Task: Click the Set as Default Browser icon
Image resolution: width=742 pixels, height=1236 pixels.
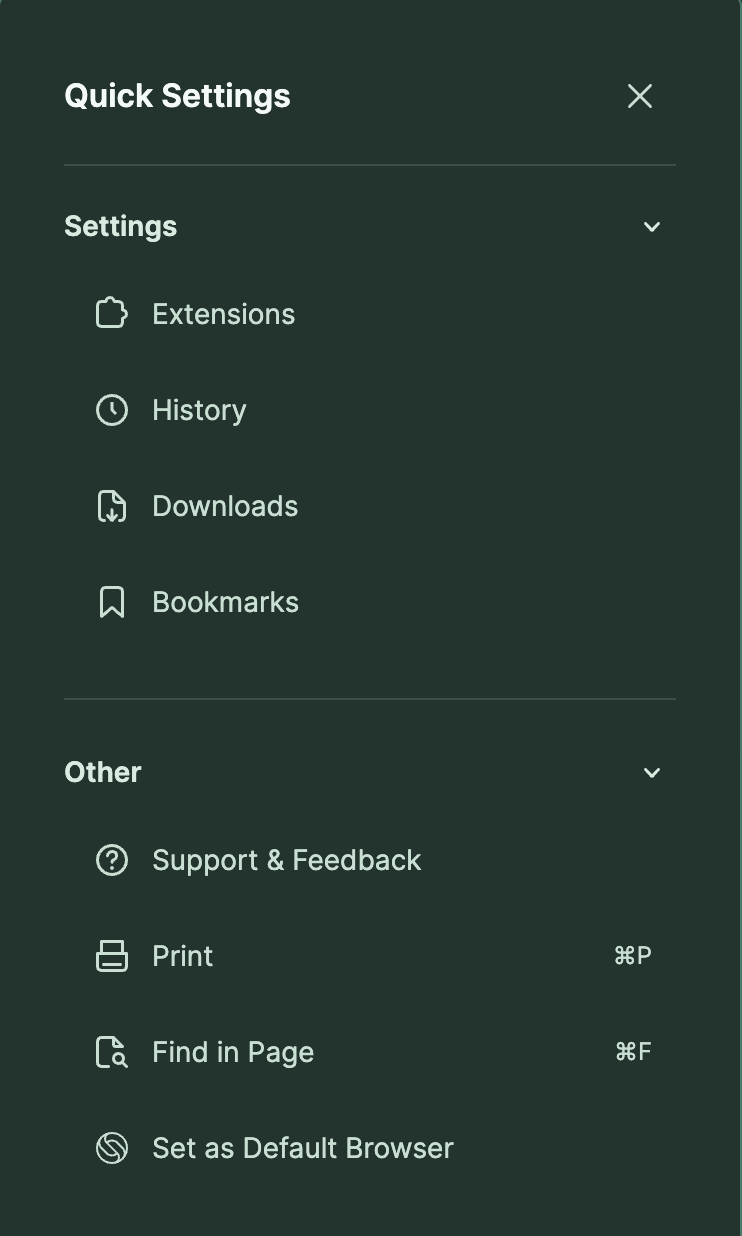Action: pyautogui.click(x=111, y=1148)
